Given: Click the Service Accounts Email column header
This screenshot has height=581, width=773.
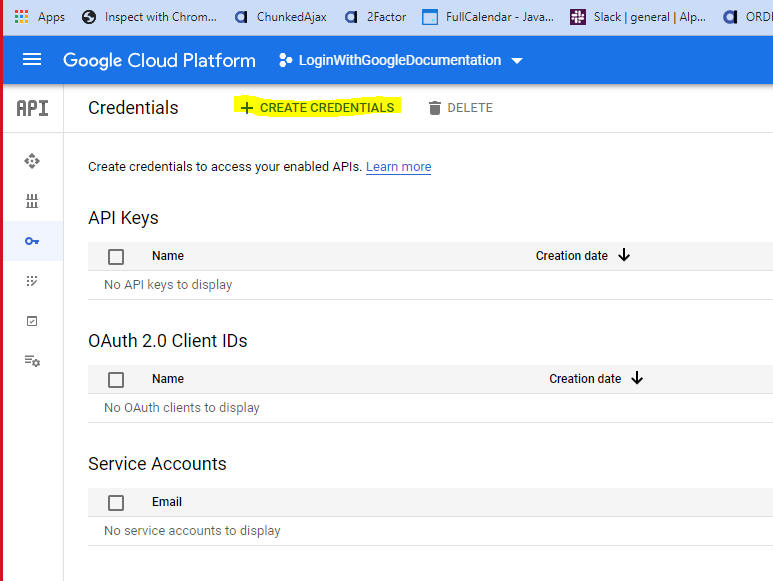Looking at the screenshot, I should [167, 502].
